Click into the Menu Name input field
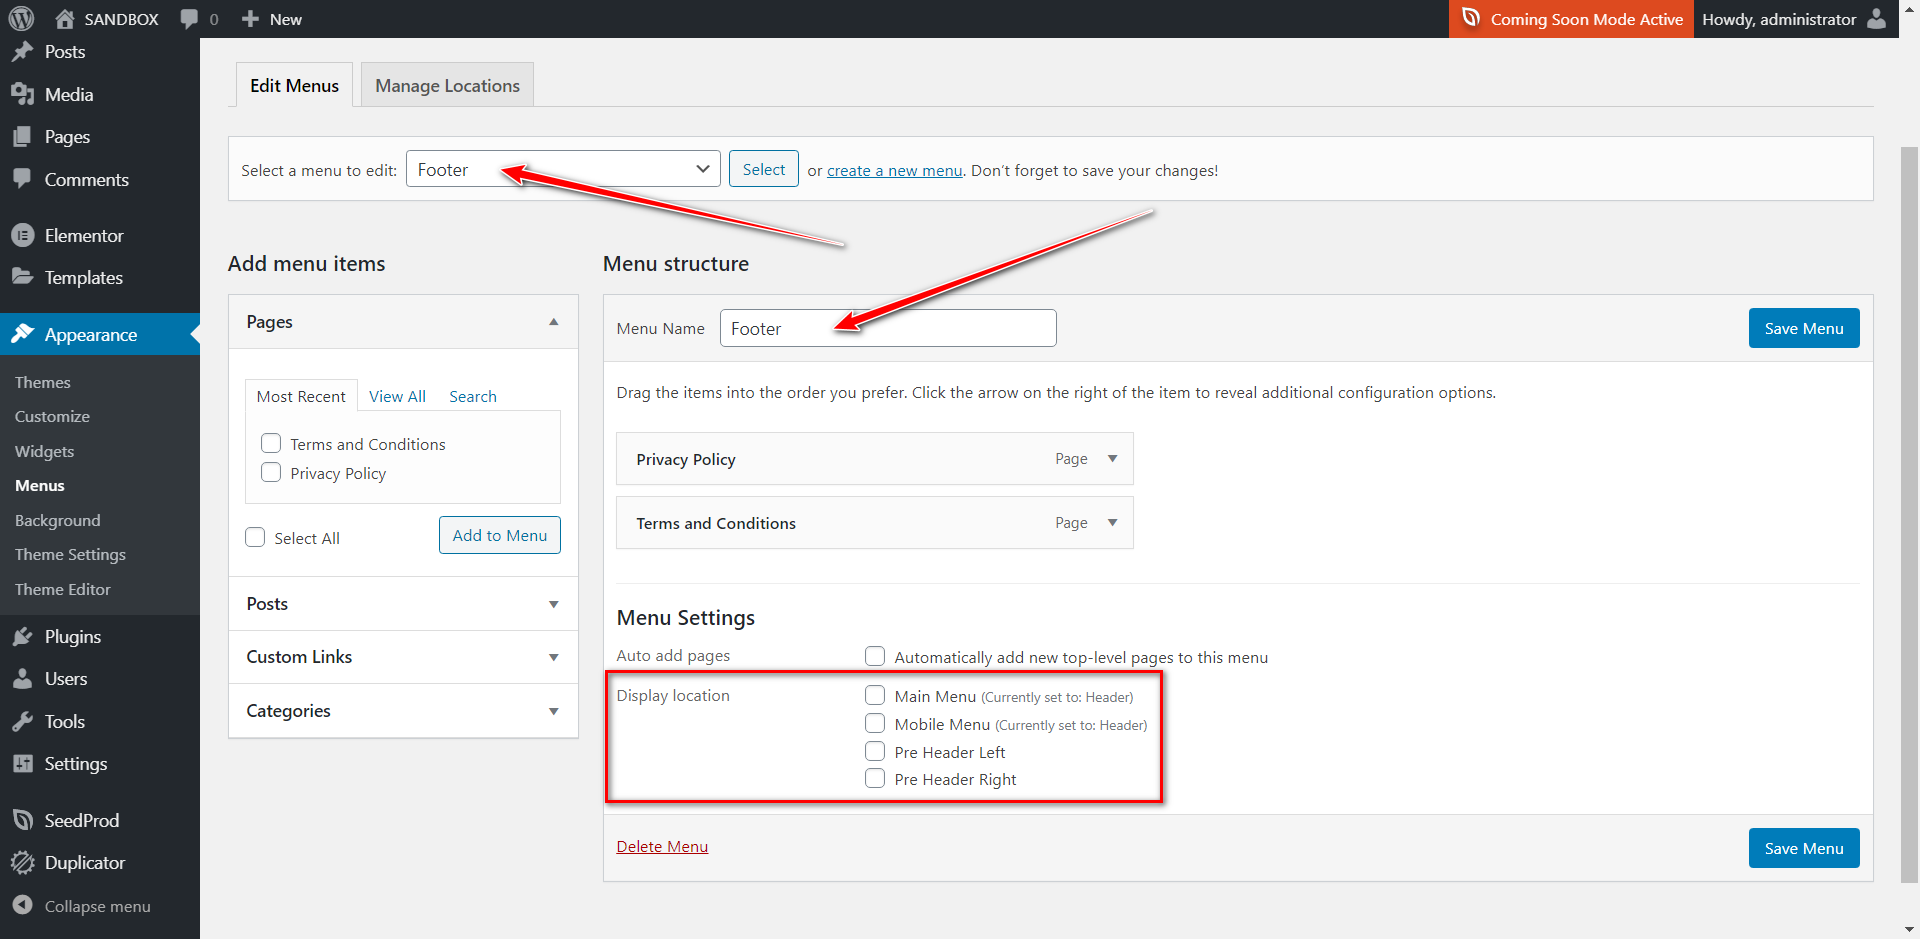Image resolution: width=1920 pixels, height=939 pixels. [x=888, y=328]
